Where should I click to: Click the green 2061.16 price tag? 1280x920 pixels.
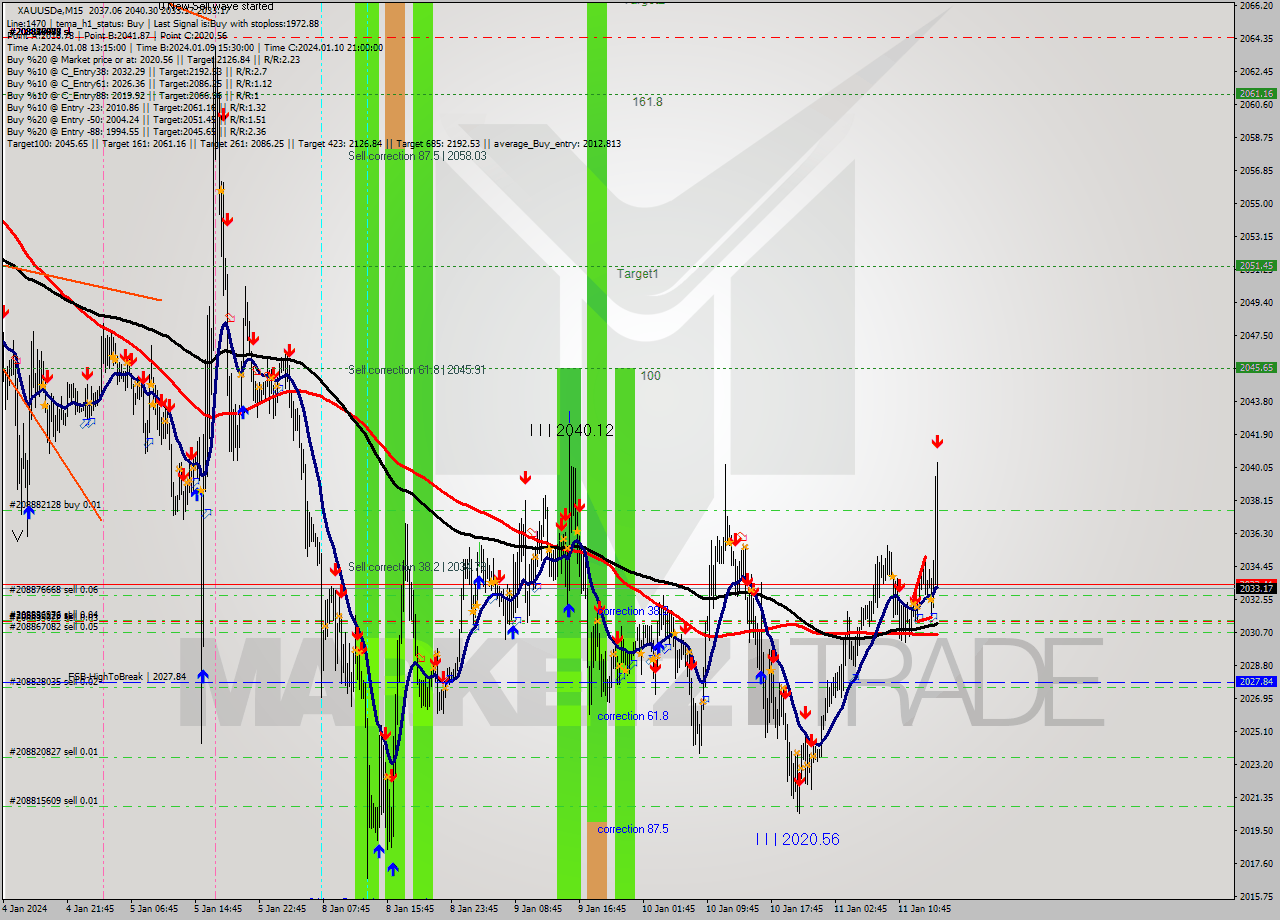click(x=1257, y=93)
